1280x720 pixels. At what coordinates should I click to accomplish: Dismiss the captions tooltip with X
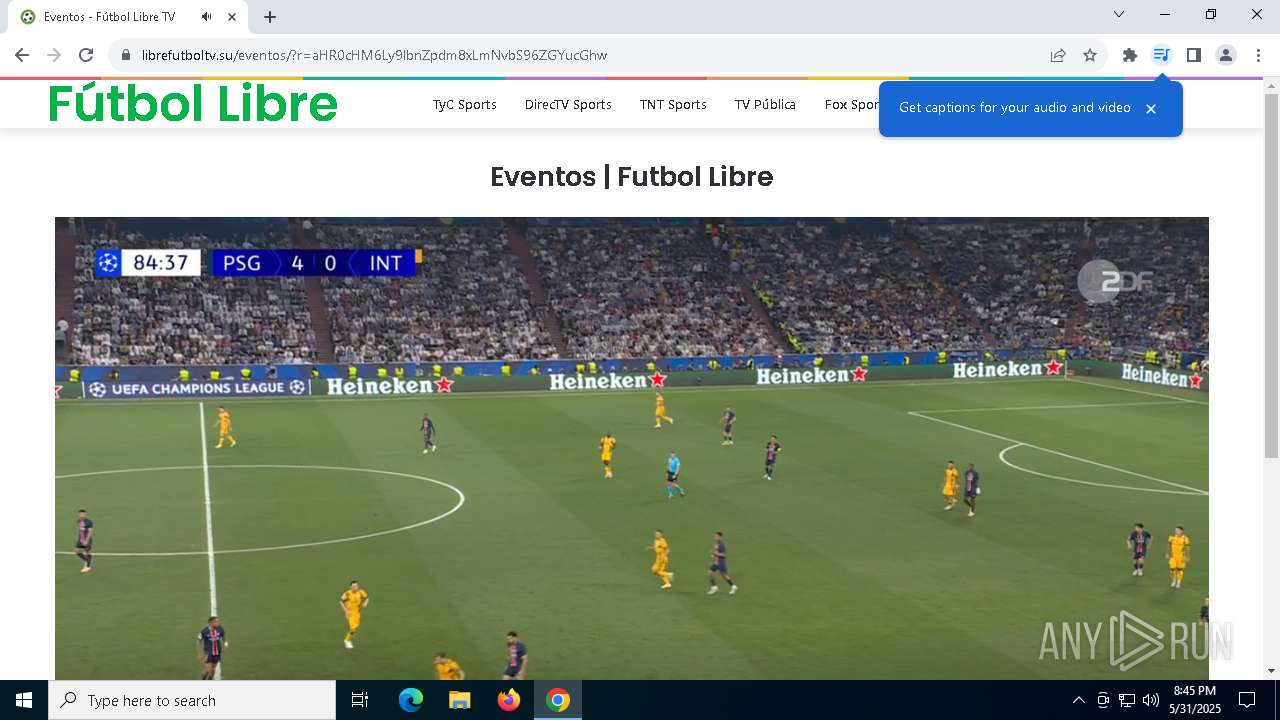pos(1151,109)
